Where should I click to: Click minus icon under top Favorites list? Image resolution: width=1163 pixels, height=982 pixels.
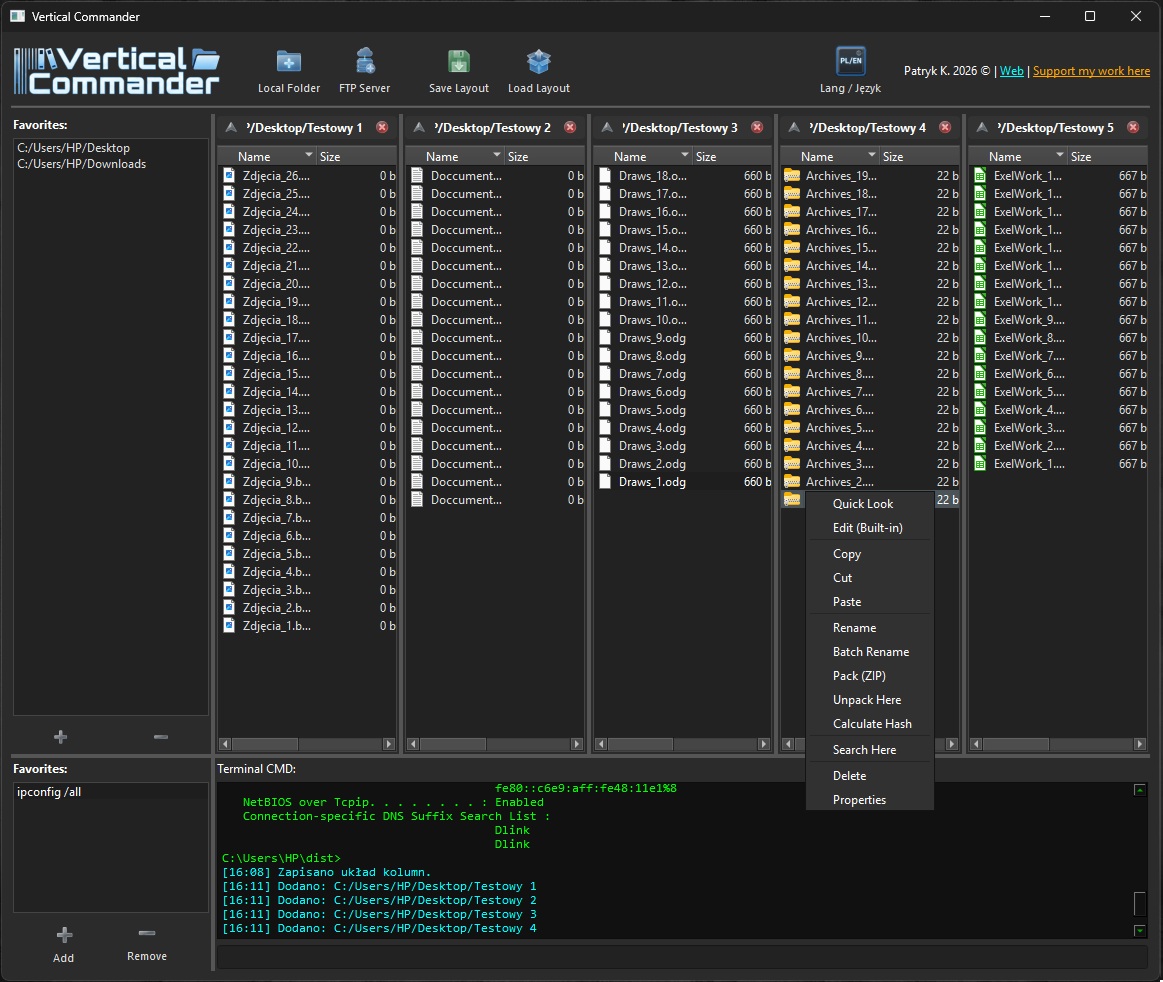point(161,737)
